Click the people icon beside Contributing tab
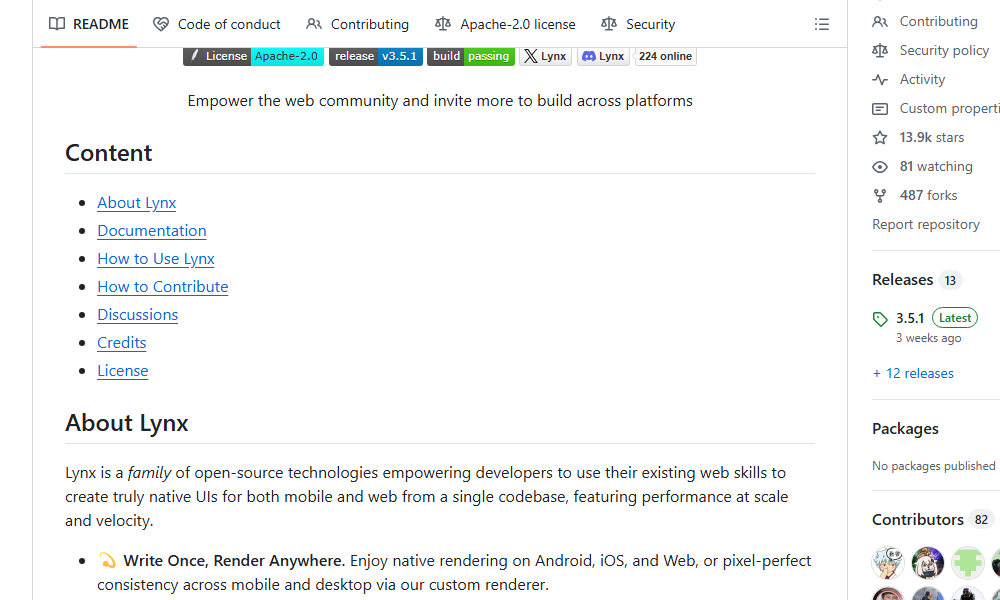1000x600 pixels. tap(314, 24)
